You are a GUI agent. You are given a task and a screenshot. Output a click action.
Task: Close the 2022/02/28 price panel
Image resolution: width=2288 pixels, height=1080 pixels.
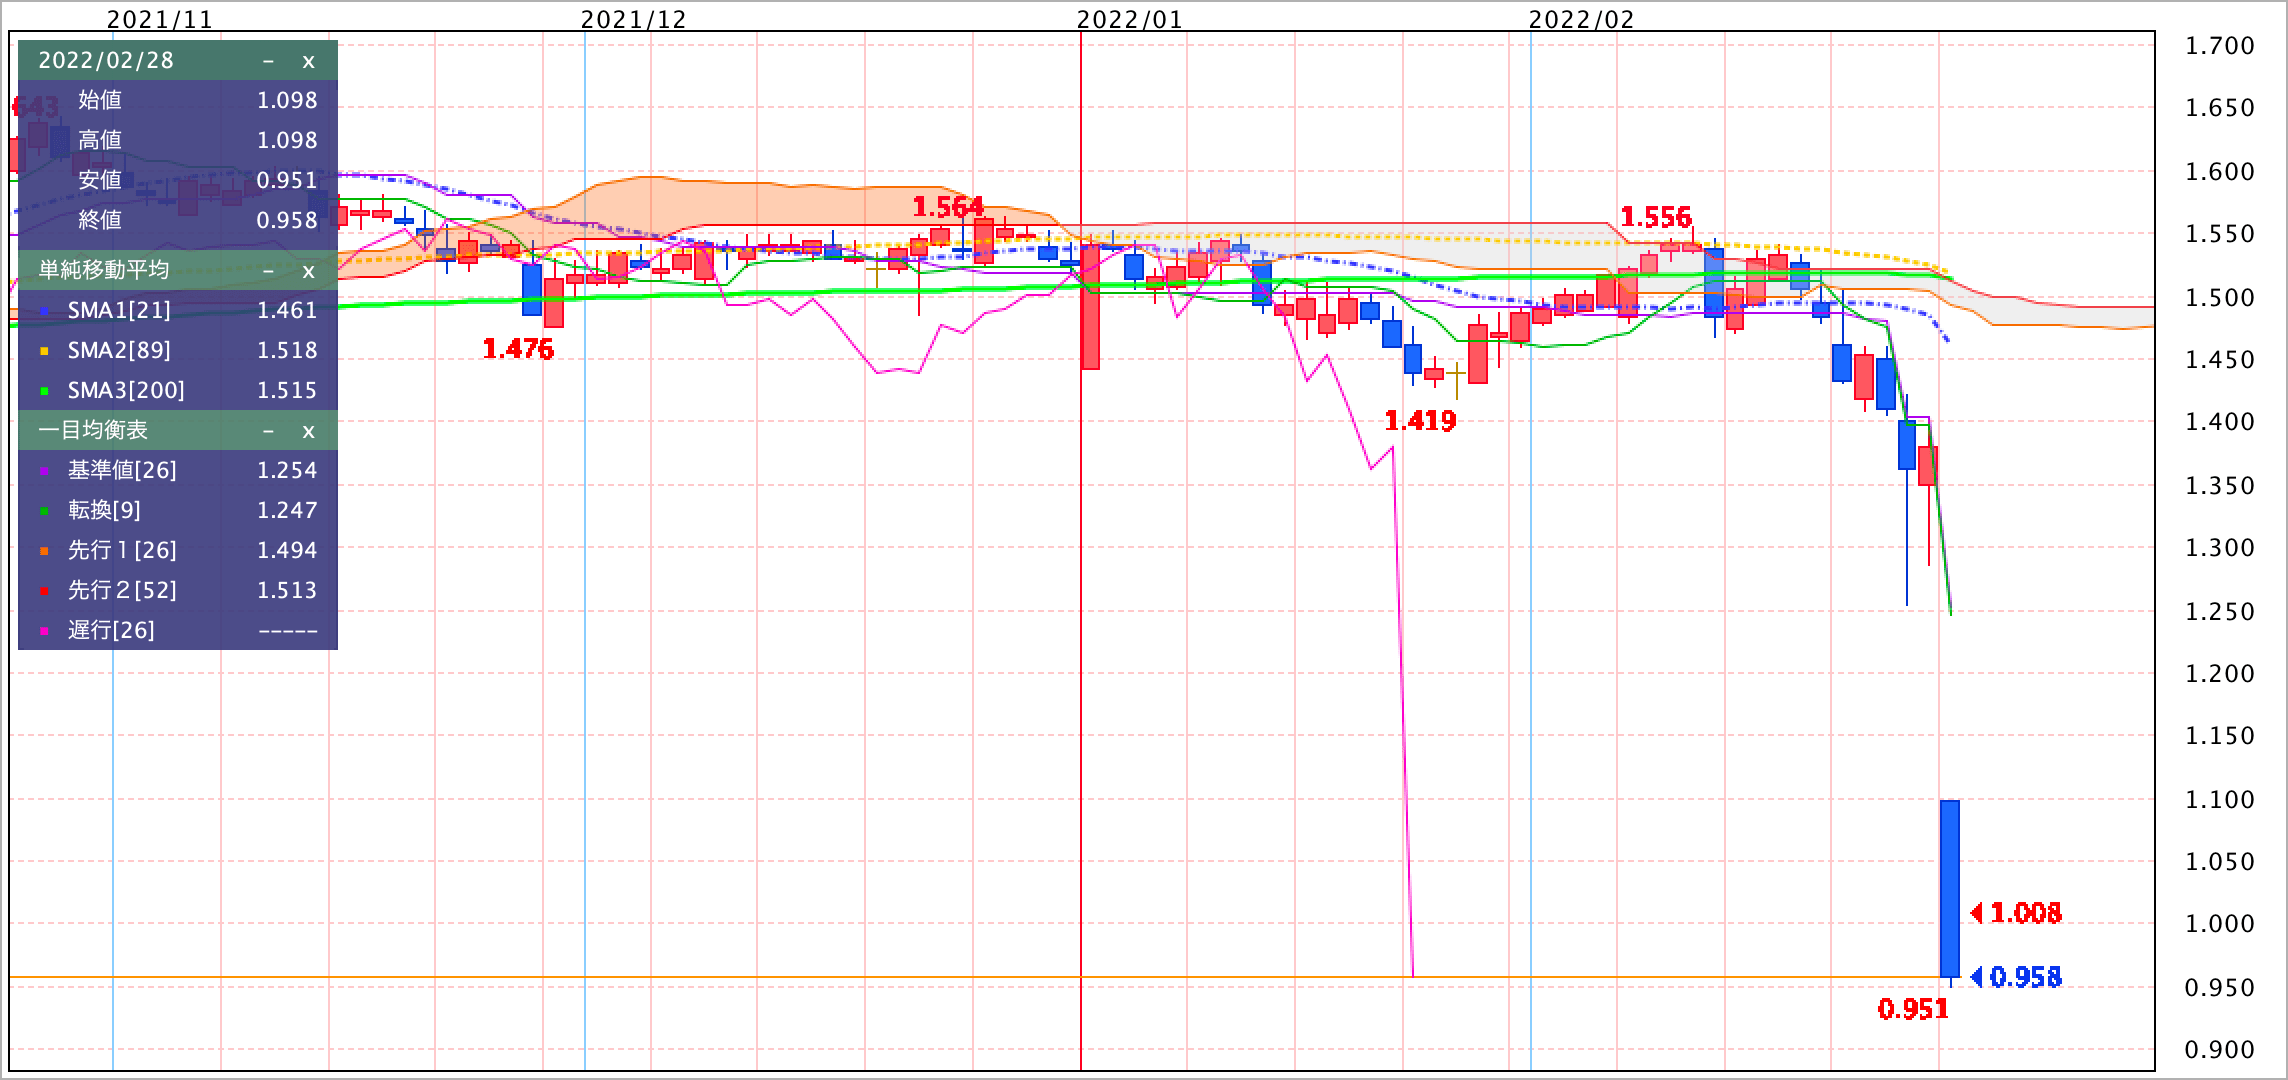[308, 61]
